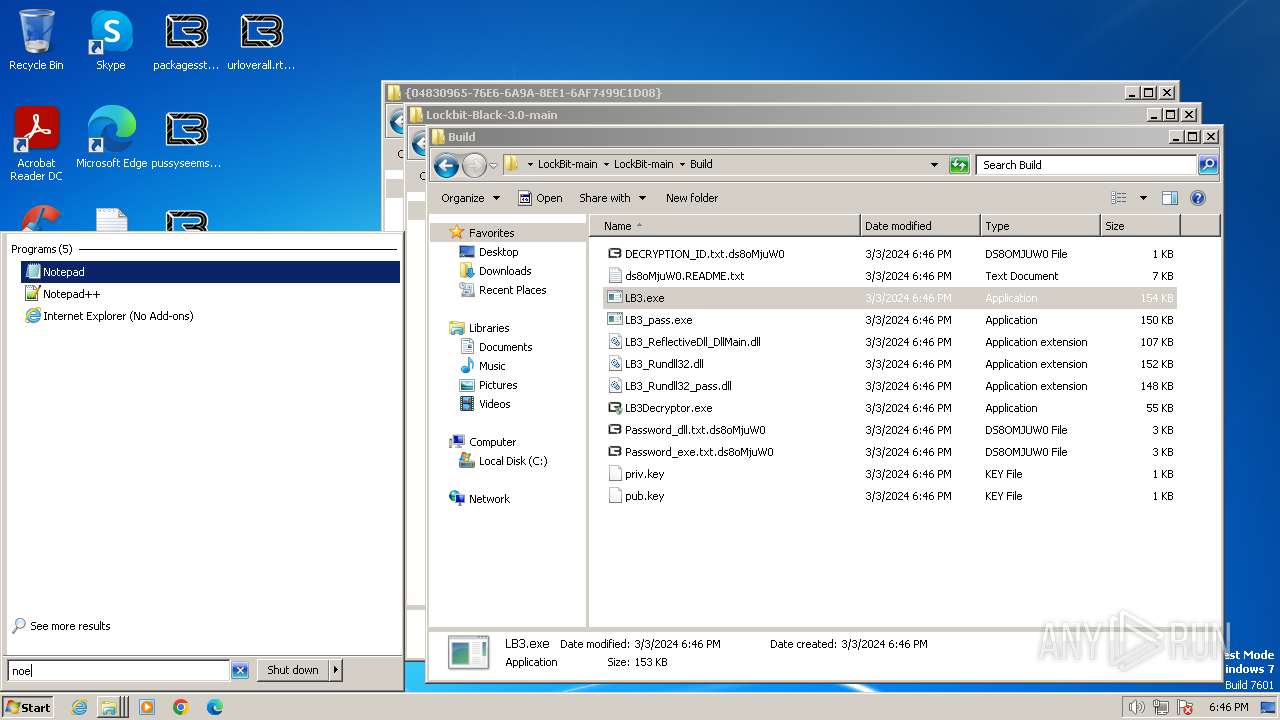Select Password_exe.txt.ds8oMjuW0 file
The height and width of the screenshot is (720, 1280).
[x=699, y=452]
